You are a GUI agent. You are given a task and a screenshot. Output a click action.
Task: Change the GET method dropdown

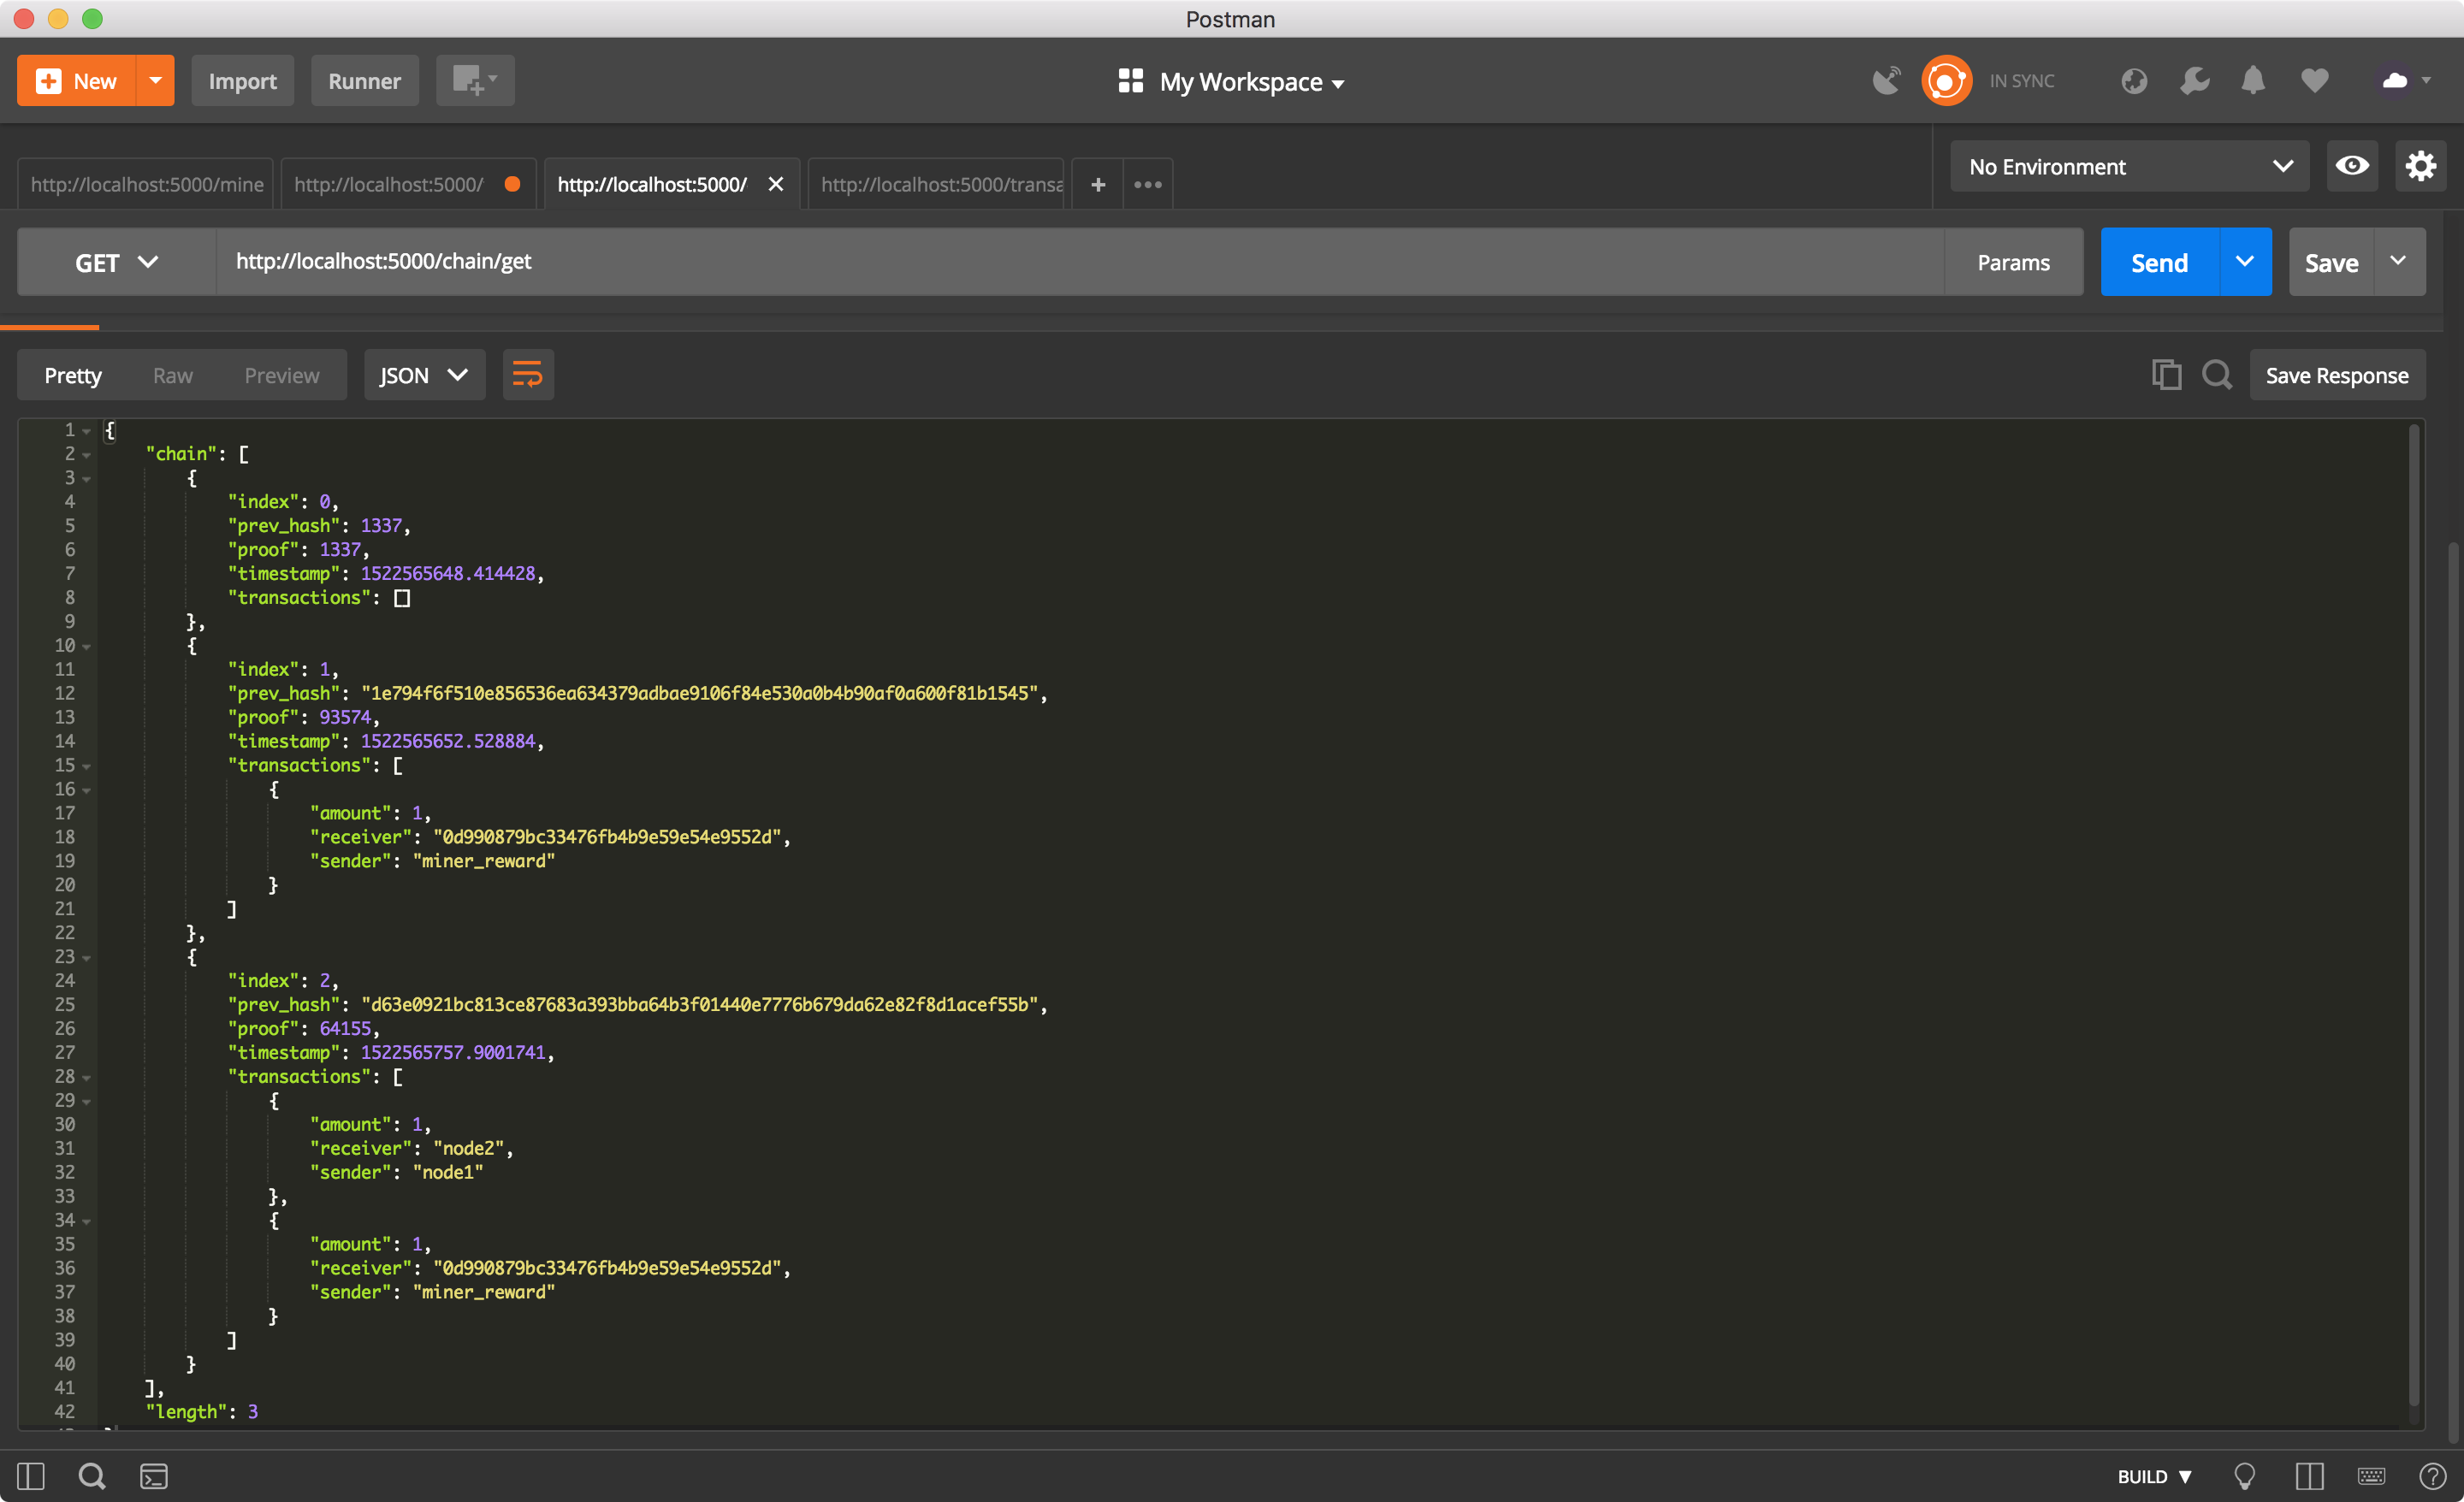pyautogui.click(x=117, y=262)
